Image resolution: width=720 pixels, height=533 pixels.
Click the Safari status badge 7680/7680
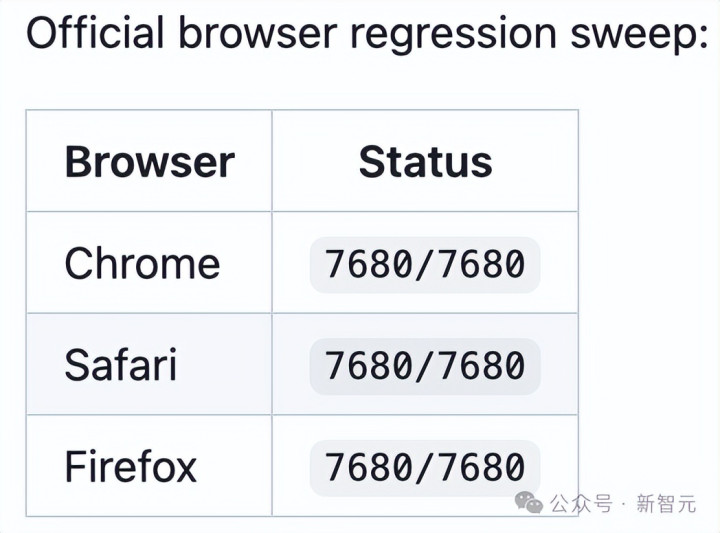tap(425, 365)
